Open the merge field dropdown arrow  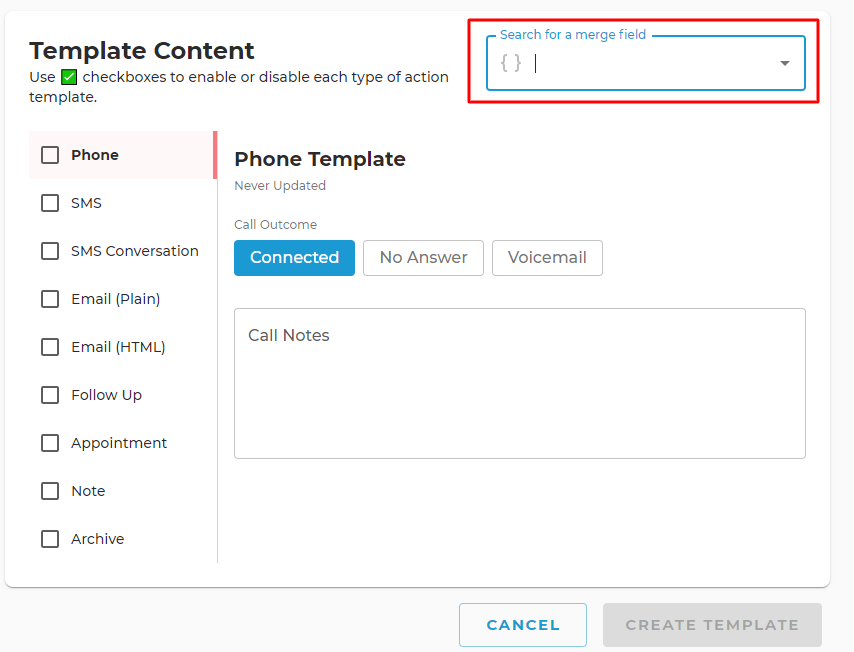(784, 63)
